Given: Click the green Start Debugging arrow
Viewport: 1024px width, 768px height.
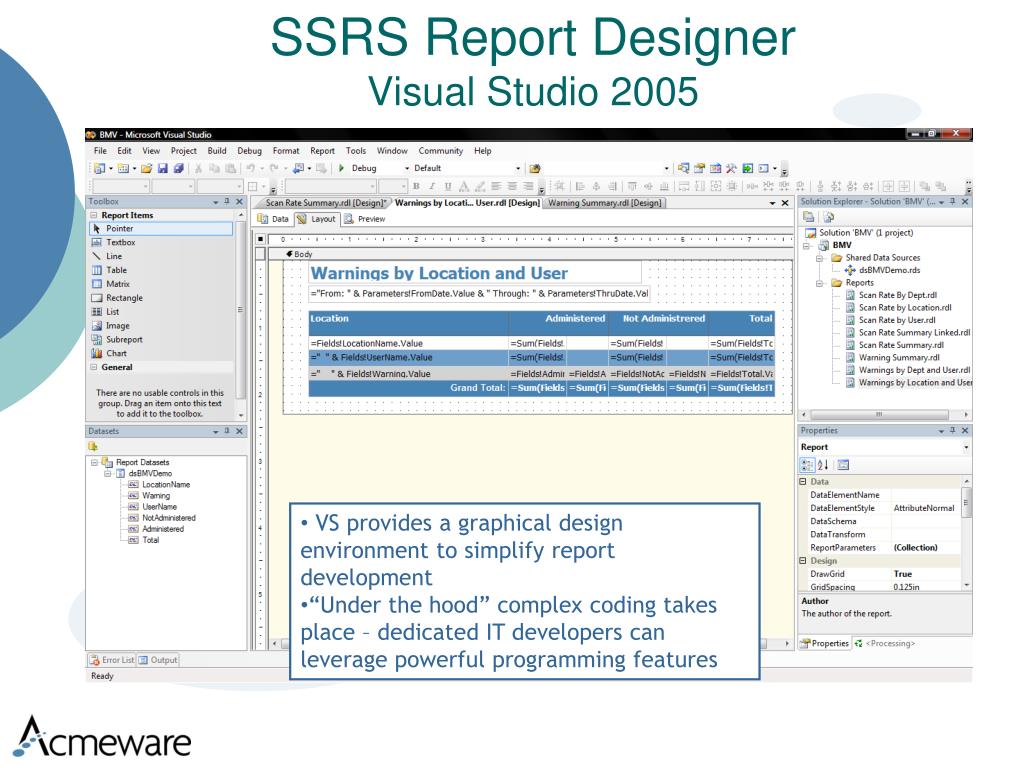Looking at the screenshot, I should tap(341, 168).
